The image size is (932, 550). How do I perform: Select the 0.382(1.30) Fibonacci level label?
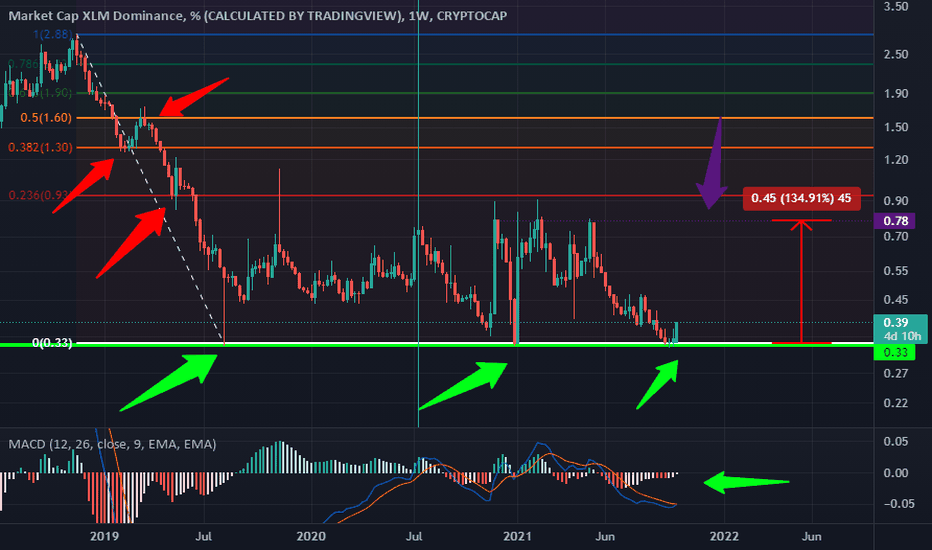40,147
